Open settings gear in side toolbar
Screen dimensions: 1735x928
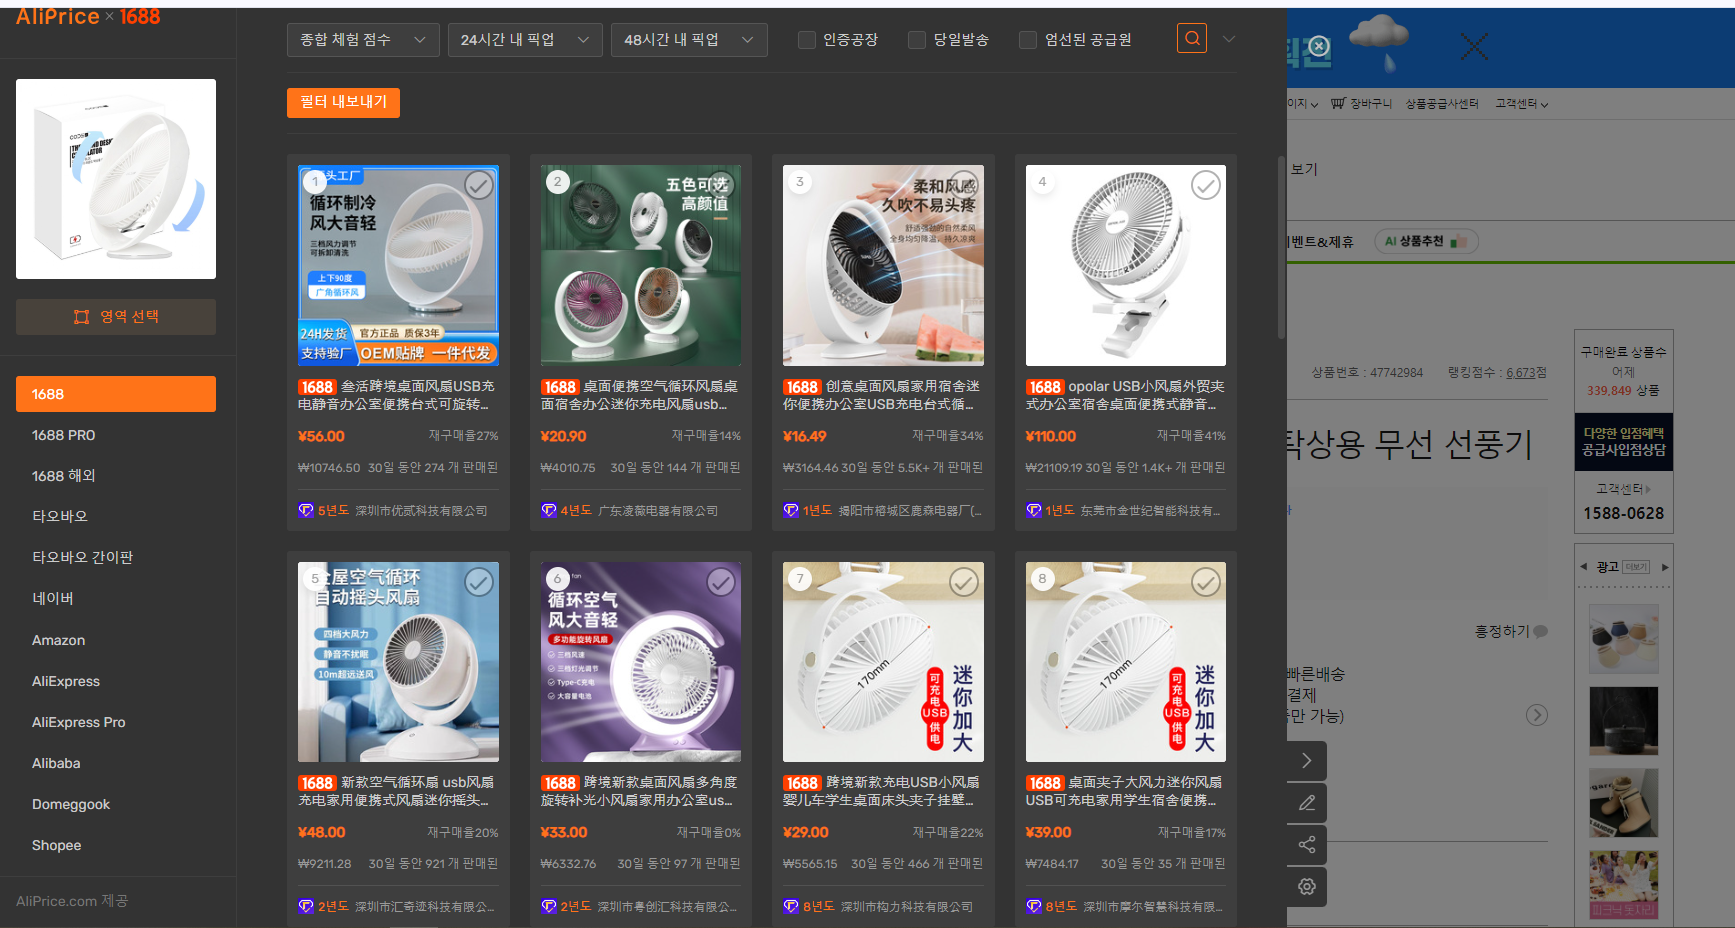pyautogui.click(x=1306, y=886)
